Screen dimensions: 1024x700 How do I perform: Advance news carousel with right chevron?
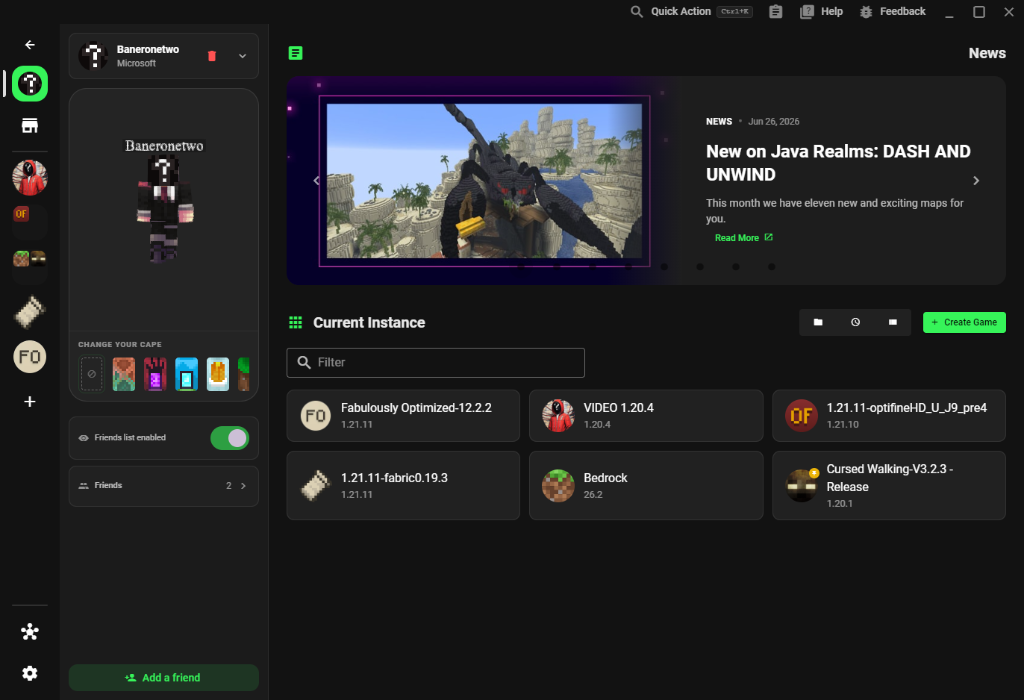[x=976, y=181]
